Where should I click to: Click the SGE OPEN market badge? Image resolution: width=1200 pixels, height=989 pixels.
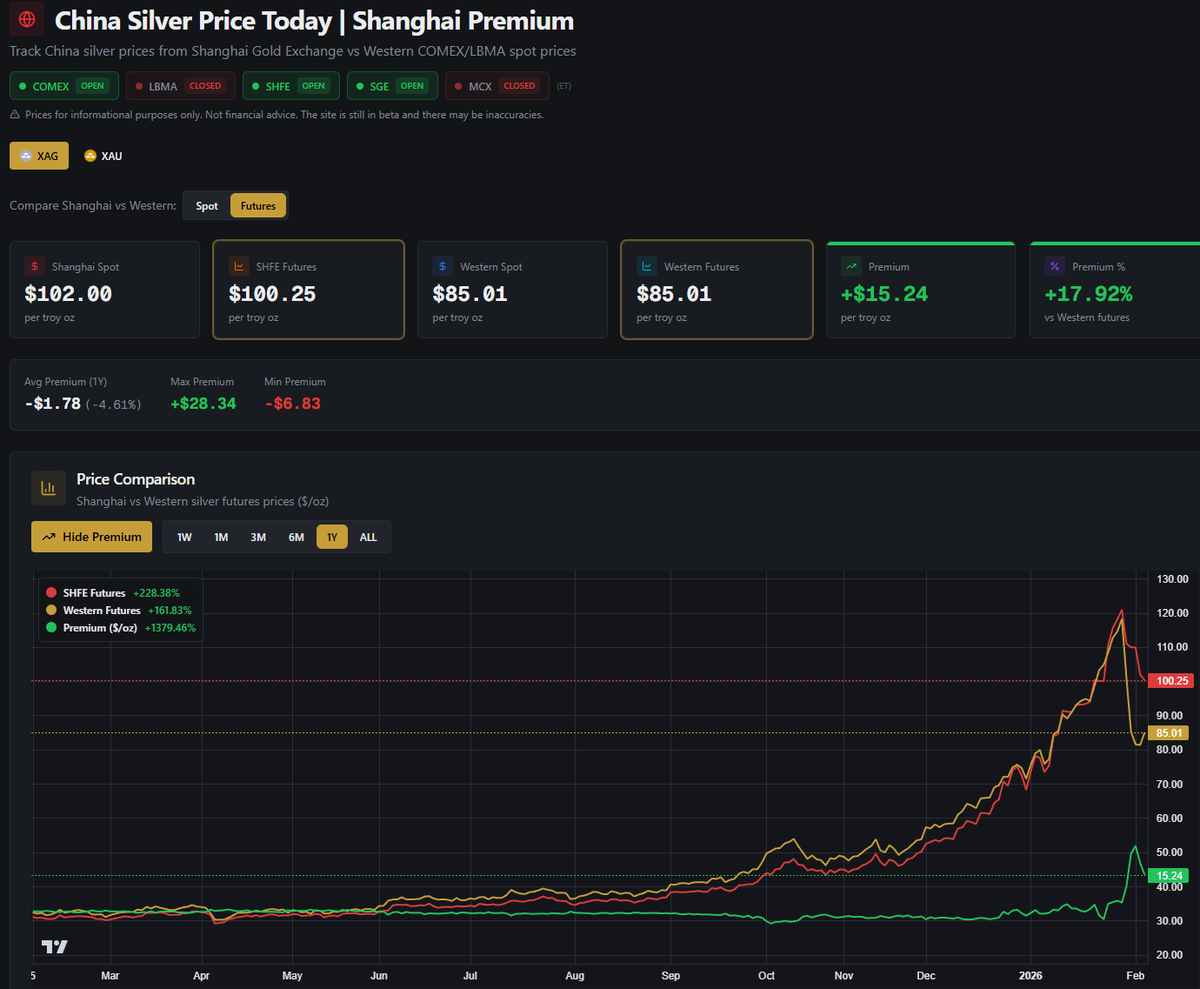click(x=392, y=86)
